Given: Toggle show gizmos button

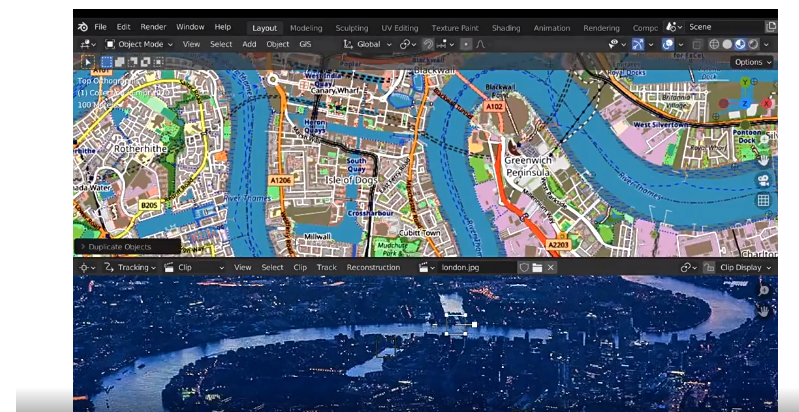Looking at the screenshot, I should [638, 44].
